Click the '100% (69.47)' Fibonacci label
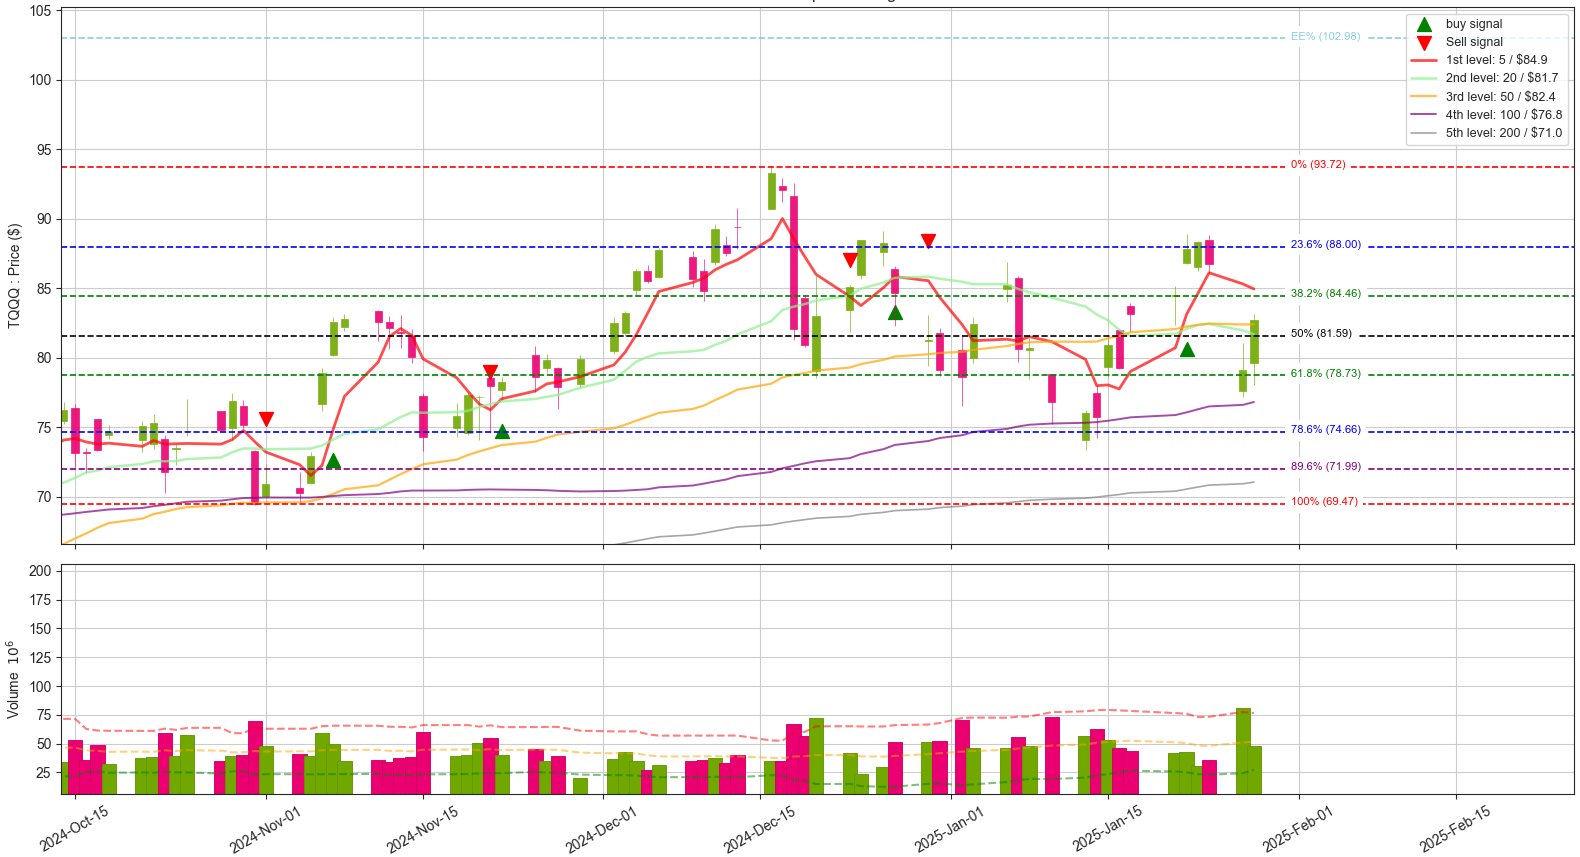1580x857 pixels. (x=1324, y=502)
